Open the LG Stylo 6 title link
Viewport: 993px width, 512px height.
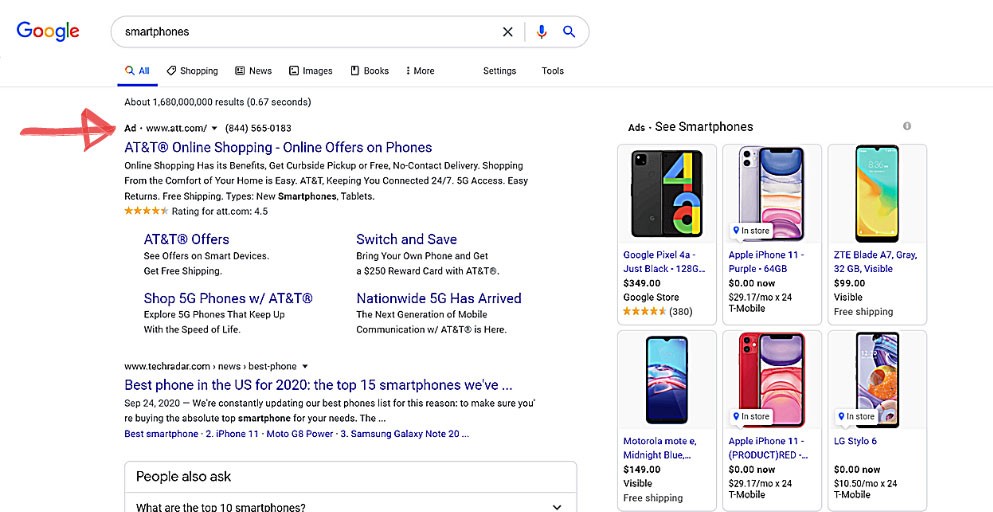click(855, 441)
